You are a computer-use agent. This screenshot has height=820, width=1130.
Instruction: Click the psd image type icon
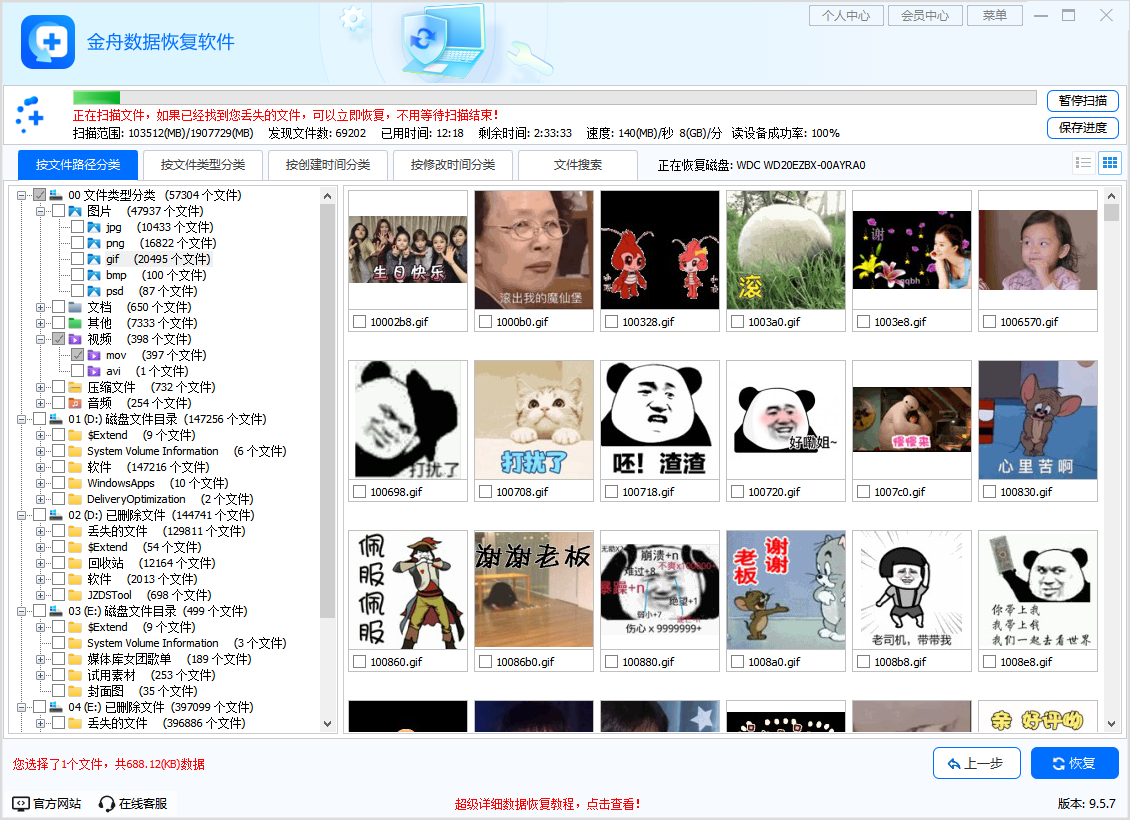[94, 291]
